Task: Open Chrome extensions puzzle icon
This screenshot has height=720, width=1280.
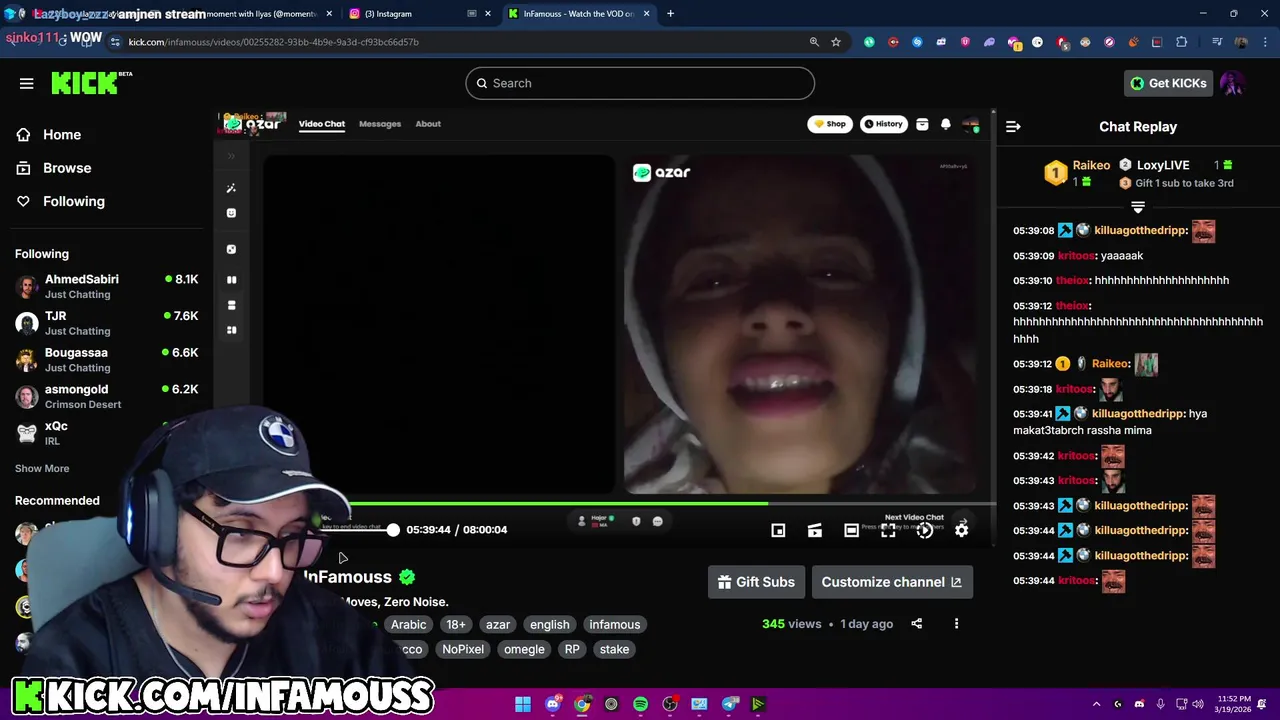Action: (x=1182, y=42)
